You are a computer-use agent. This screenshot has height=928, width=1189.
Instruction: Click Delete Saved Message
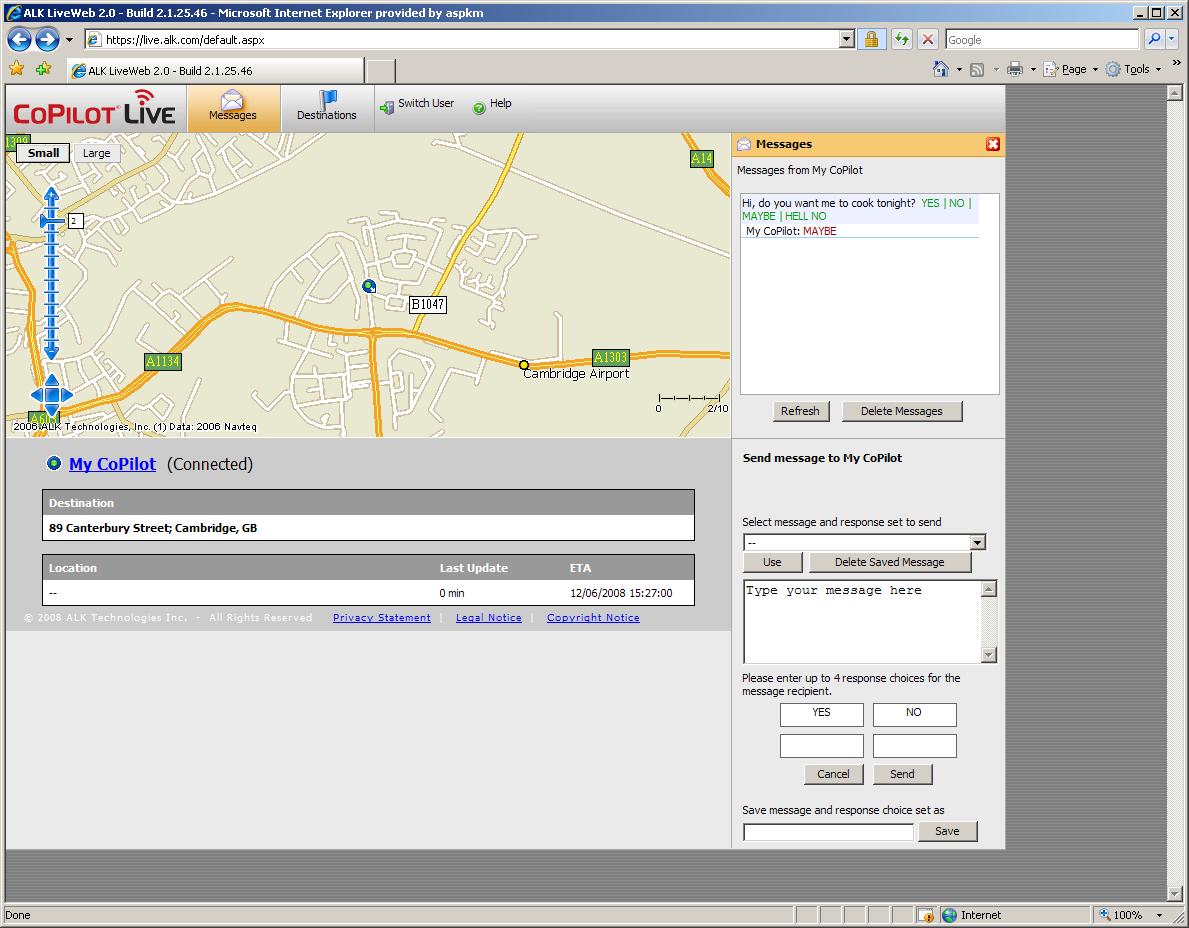(889, 562)
